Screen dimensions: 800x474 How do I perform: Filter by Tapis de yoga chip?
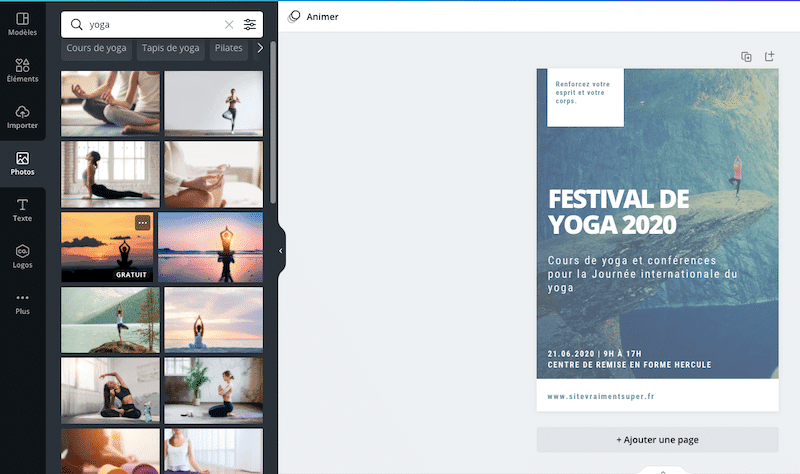click(170, 48)
